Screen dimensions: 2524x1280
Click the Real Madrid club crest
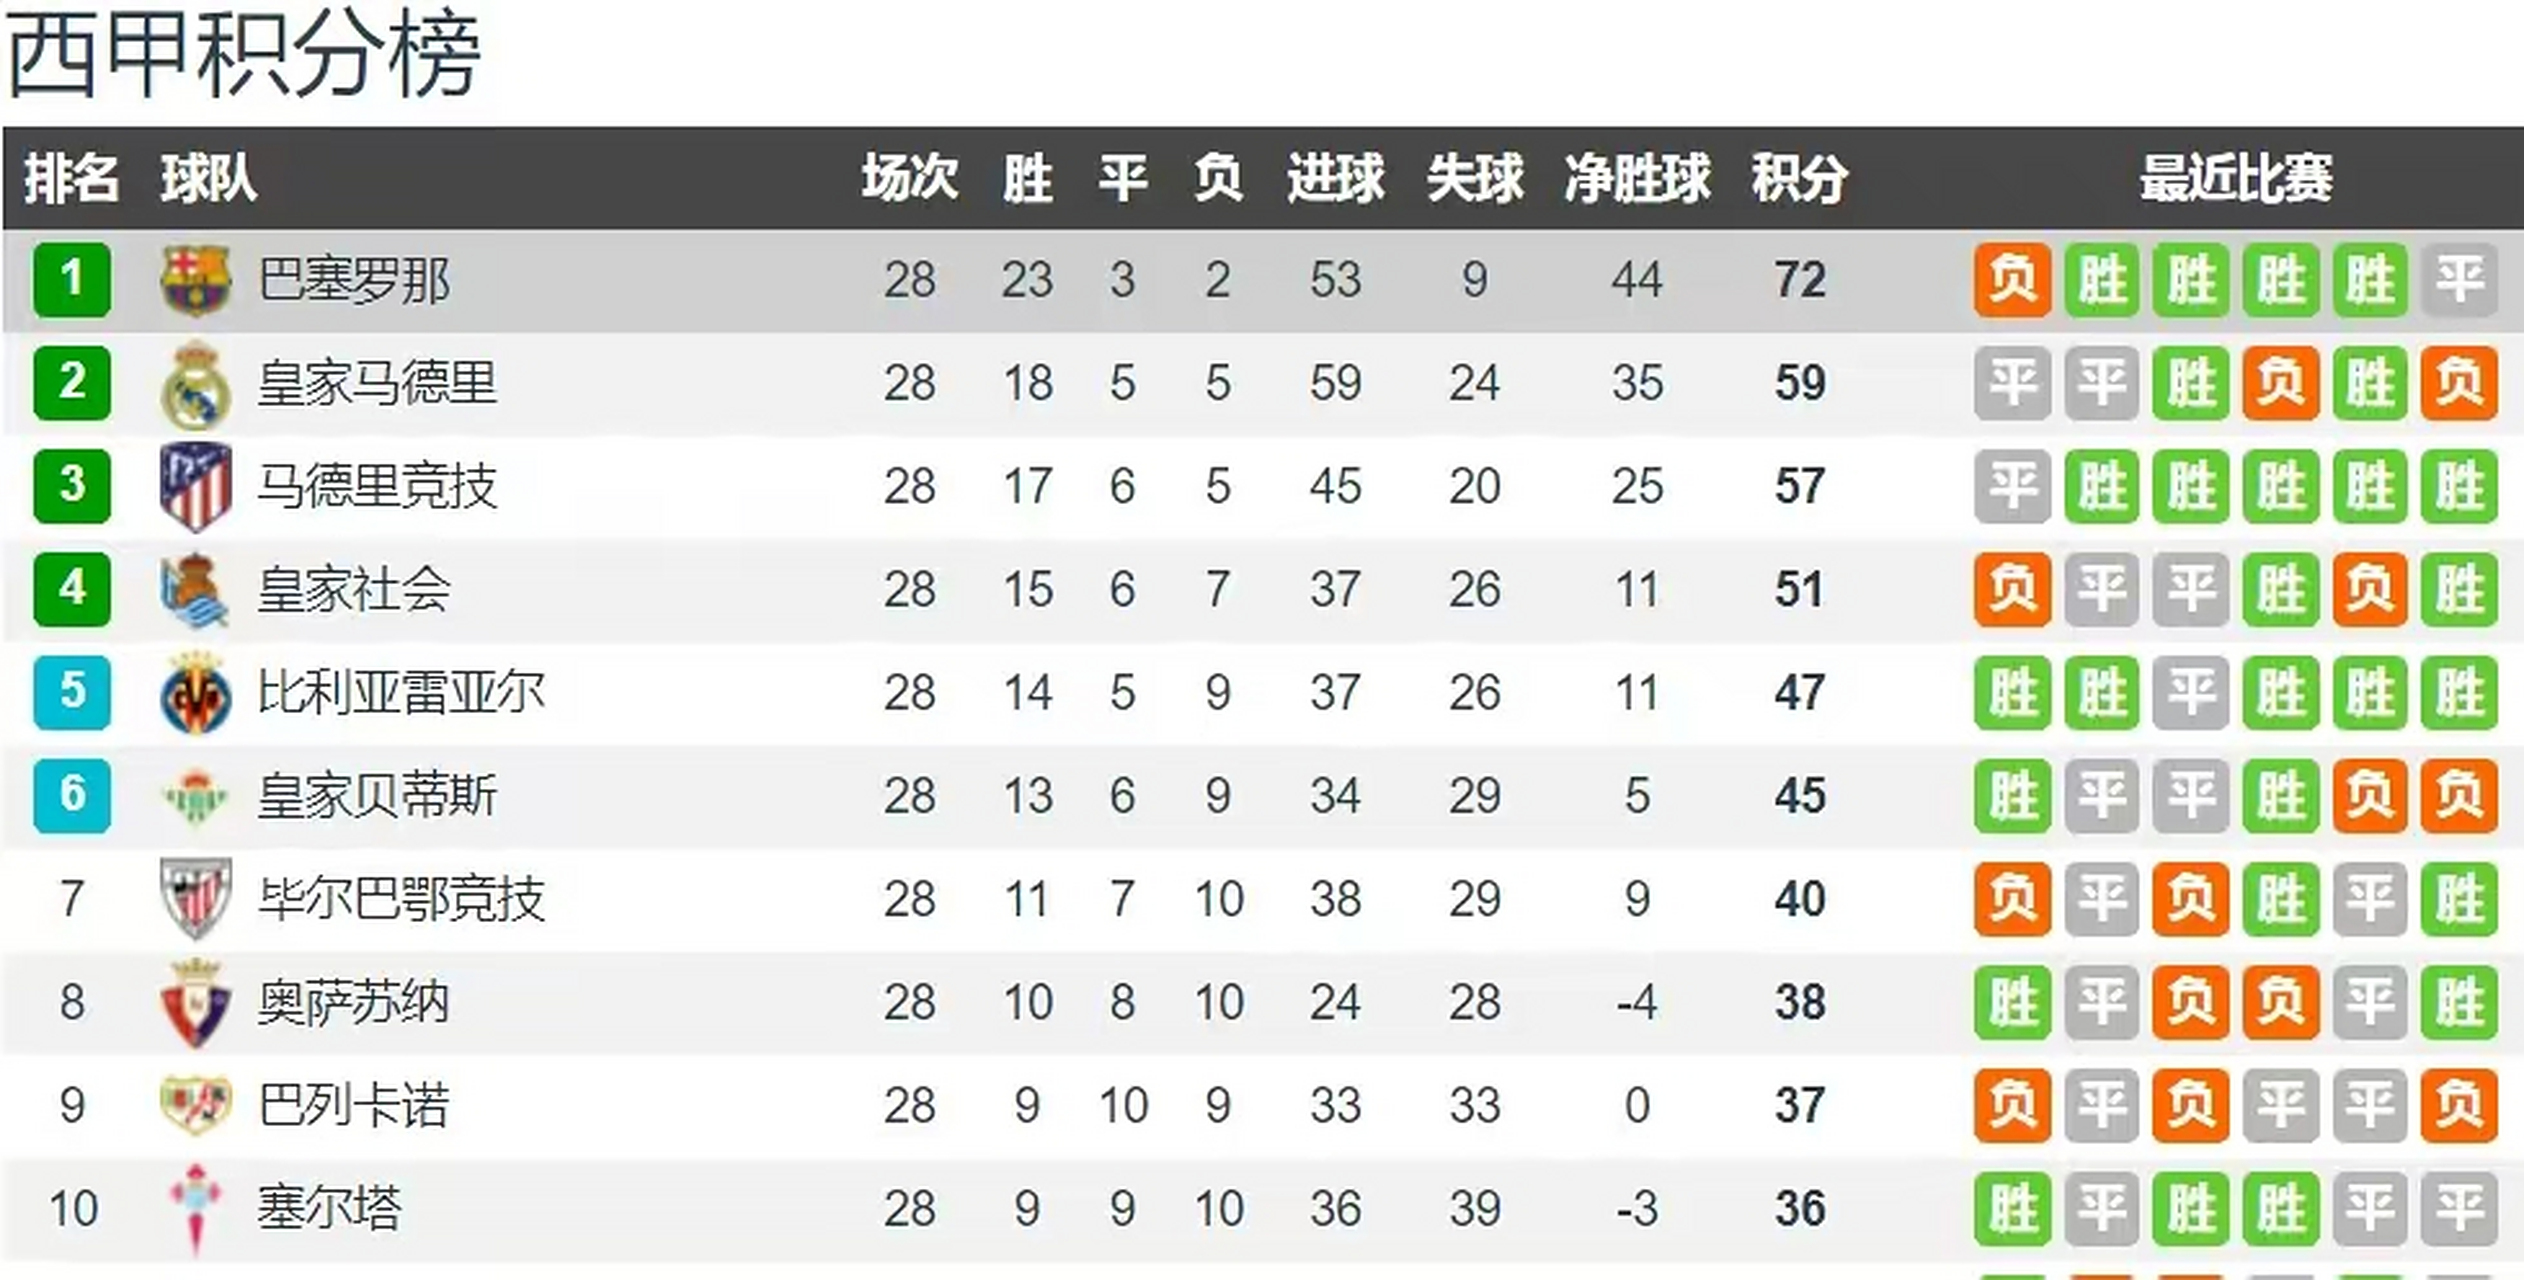coord(196,384)
